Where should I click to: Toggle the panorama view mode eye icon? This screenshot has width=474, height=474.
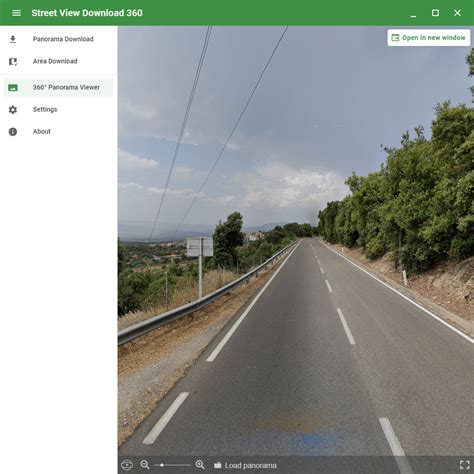click(x=127, y=465)
